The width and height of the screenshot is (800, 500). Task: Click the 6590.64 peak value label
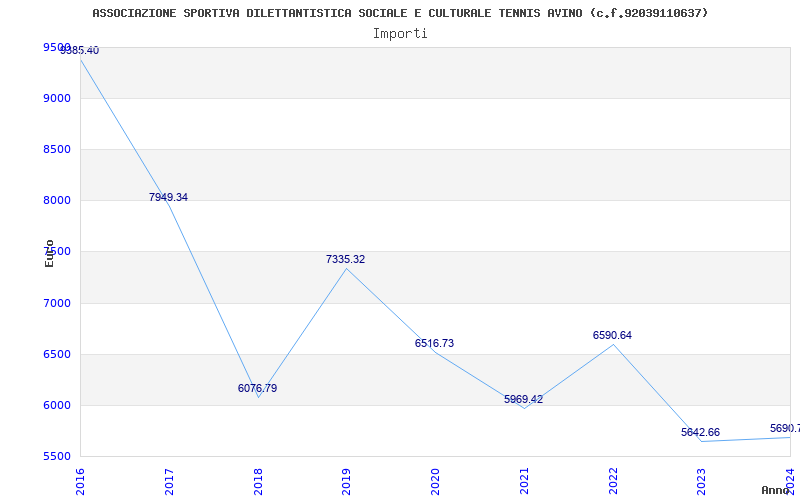(612, 335)
